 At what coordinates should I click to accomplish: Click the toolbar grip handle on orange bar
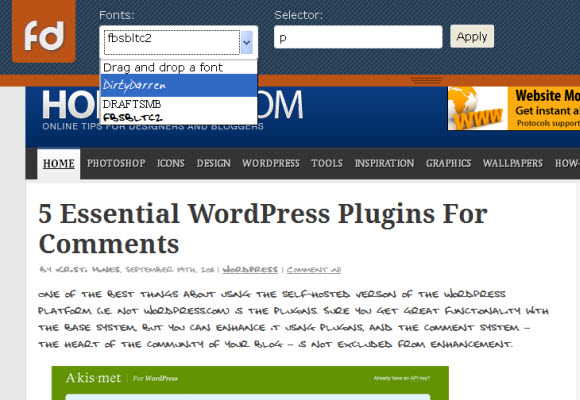click(x=426, y=80)
